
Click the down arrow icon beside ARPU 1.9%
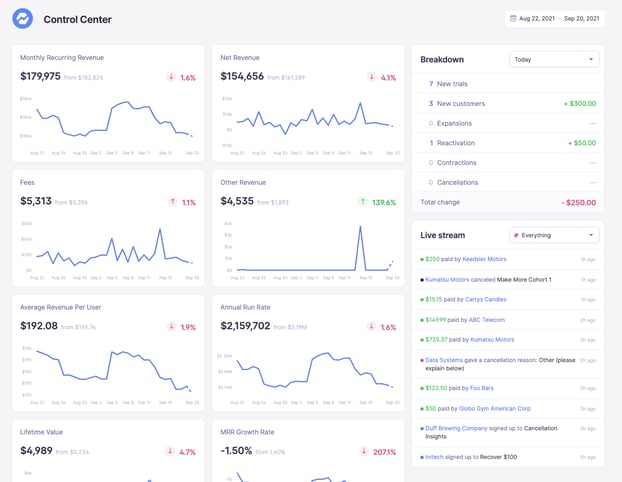pos(171,326)
